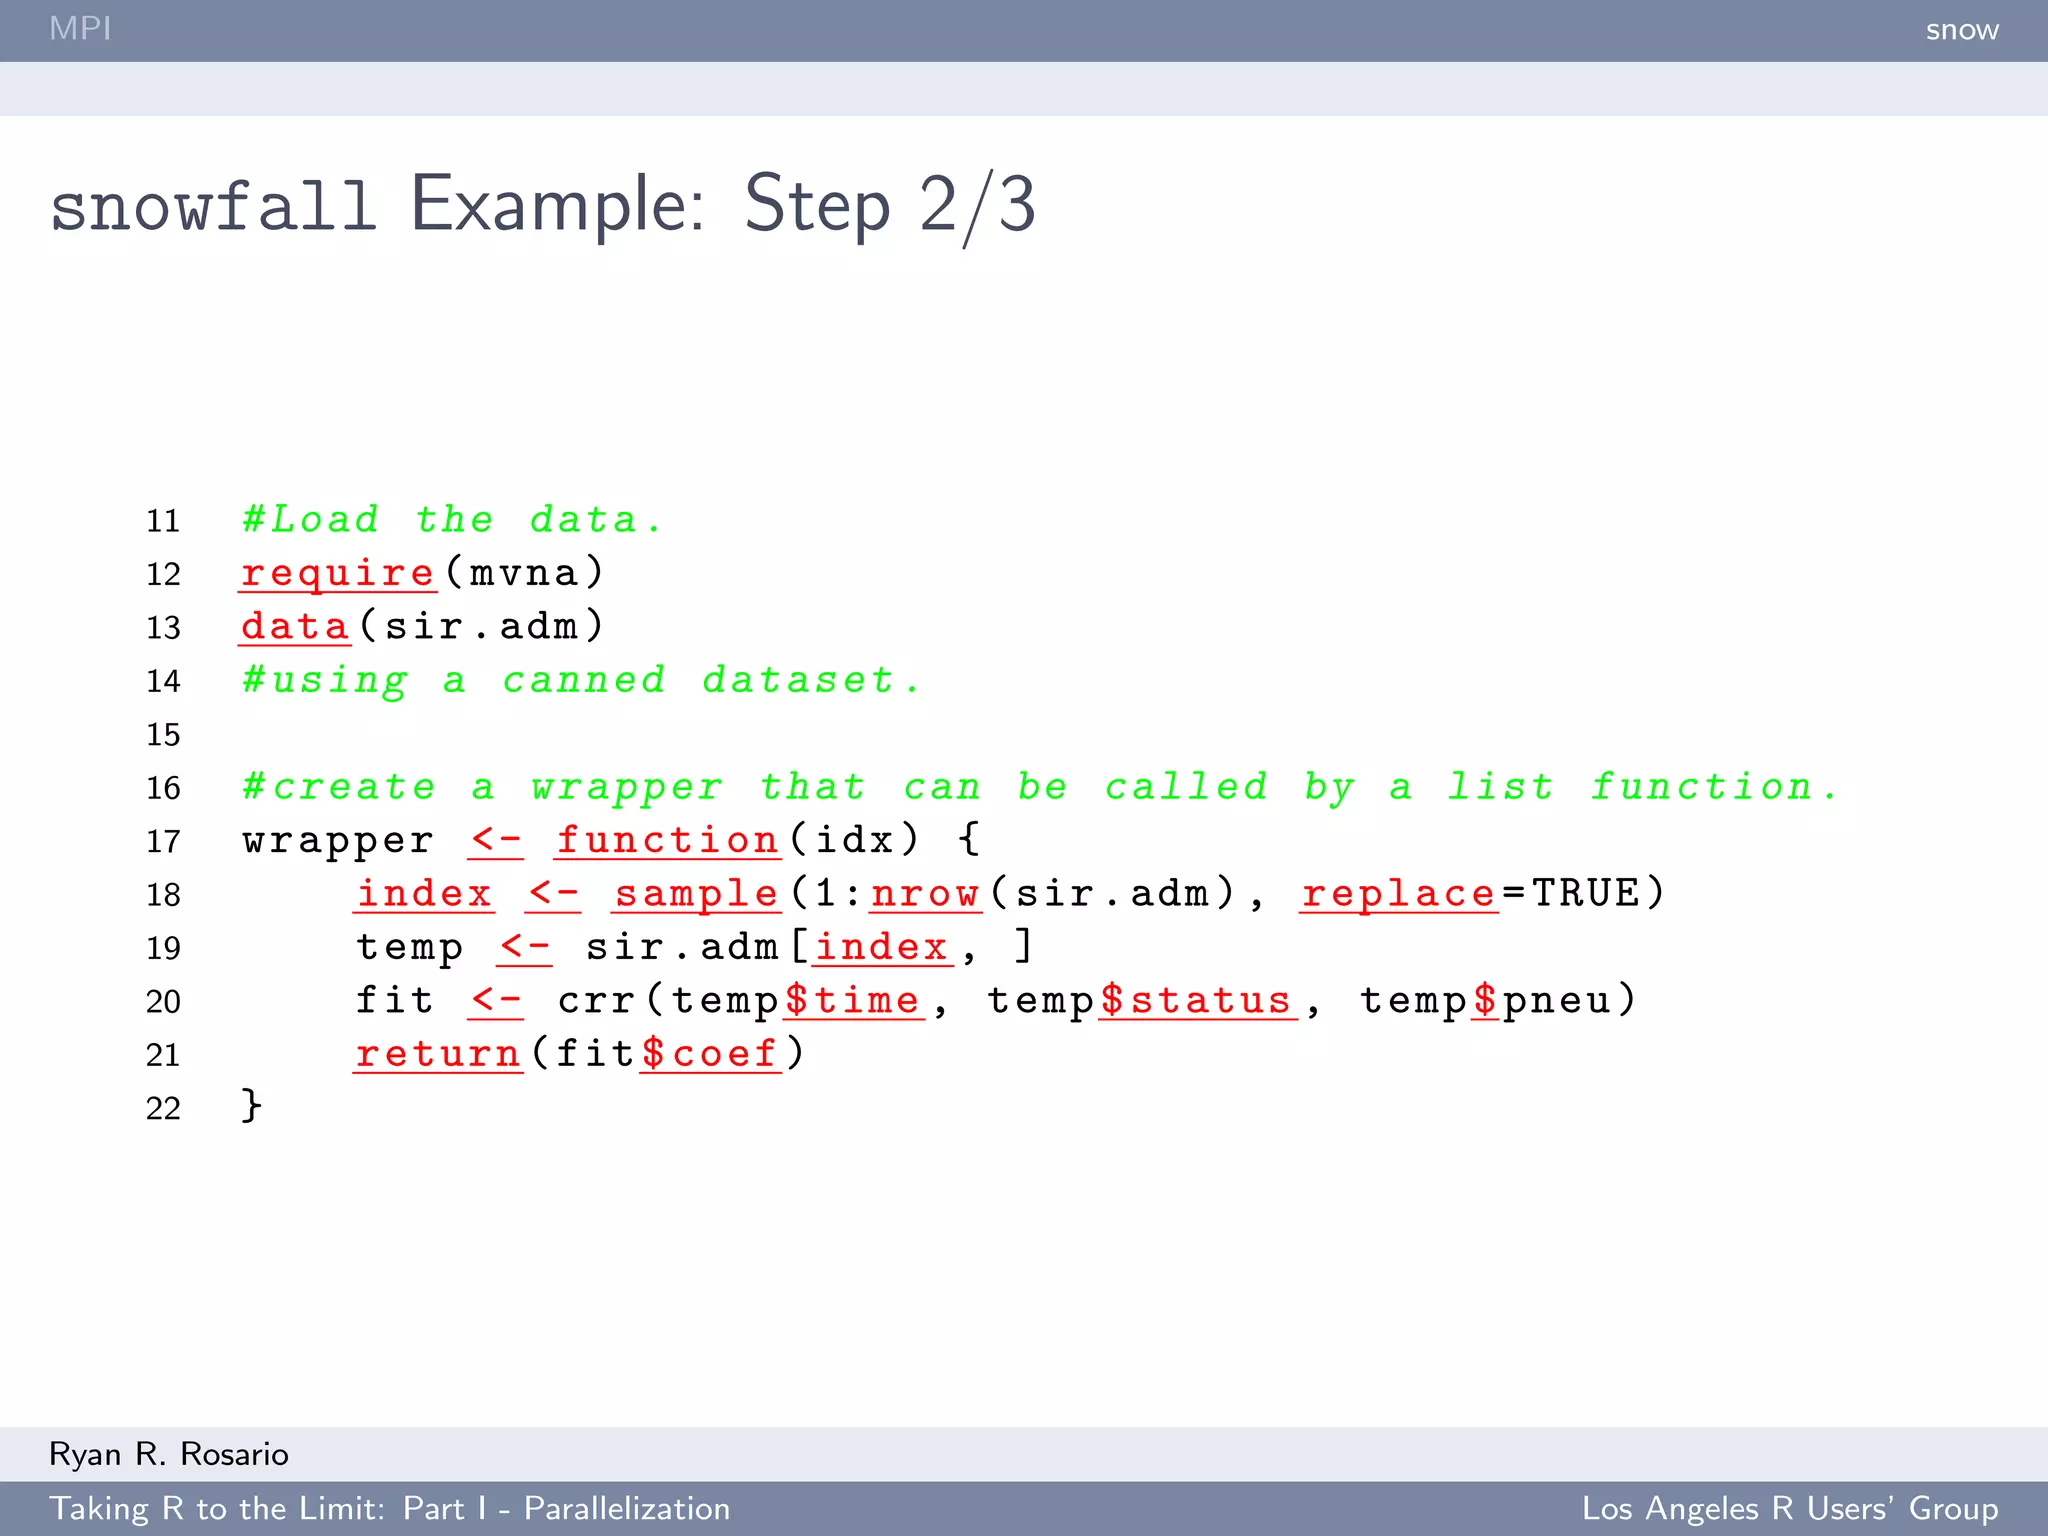Click 'sir.adm[' on line 19
This screenshot has width=2048, height=1536.
pos(698,946)
